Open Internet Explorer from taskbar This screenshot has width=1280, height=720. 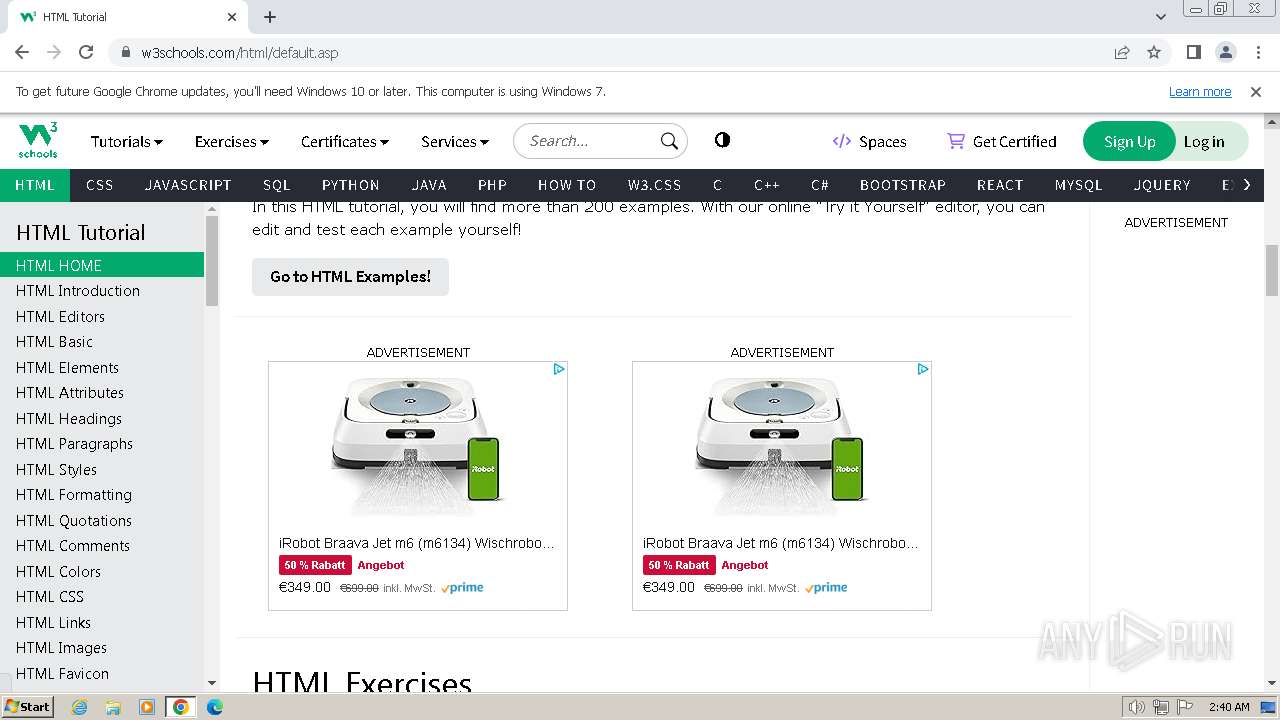[x=79, y=707]
